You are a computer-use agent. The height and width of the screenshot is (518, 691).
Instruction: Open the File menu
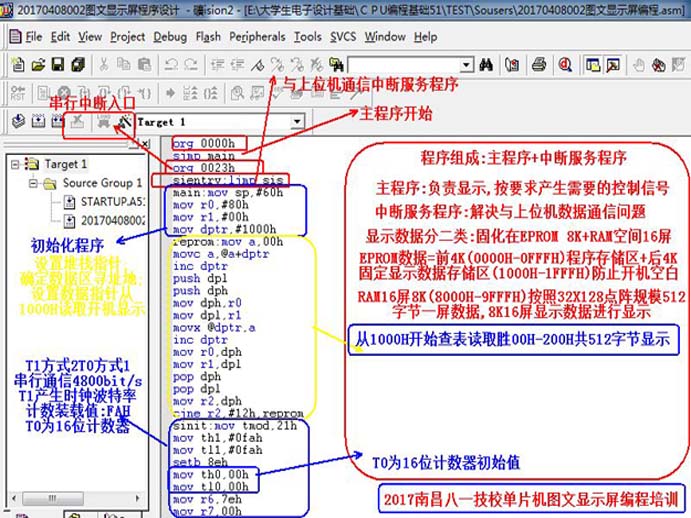click(34, 37)
